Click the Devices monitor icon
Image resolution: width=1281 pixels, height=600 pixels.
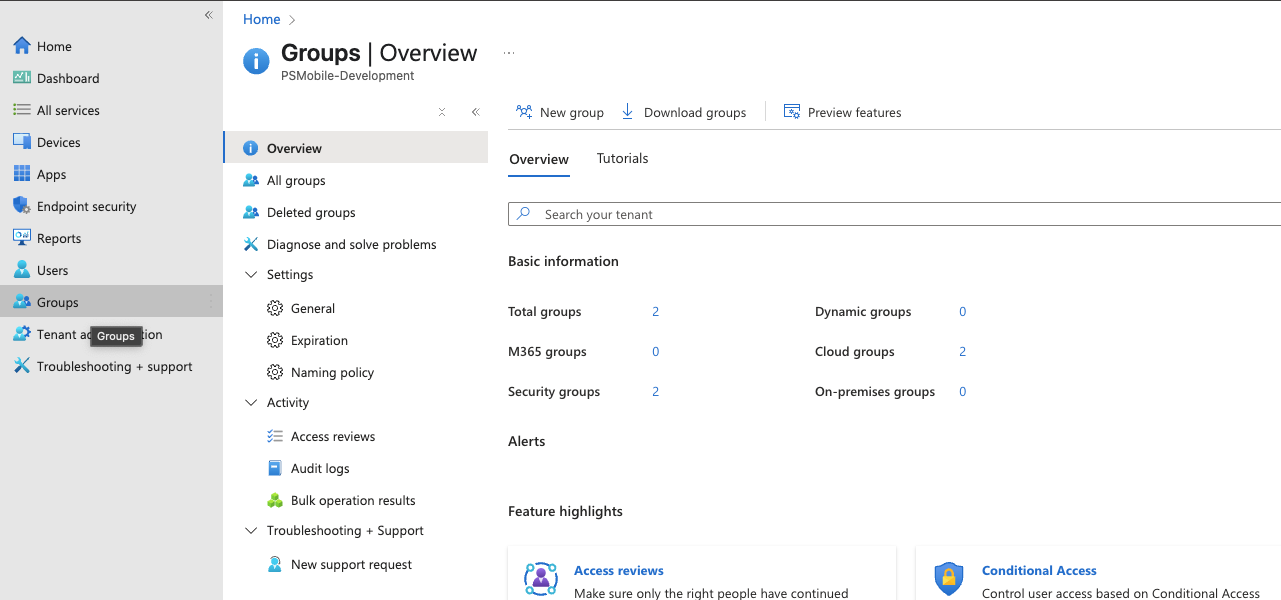pos(21,142)
